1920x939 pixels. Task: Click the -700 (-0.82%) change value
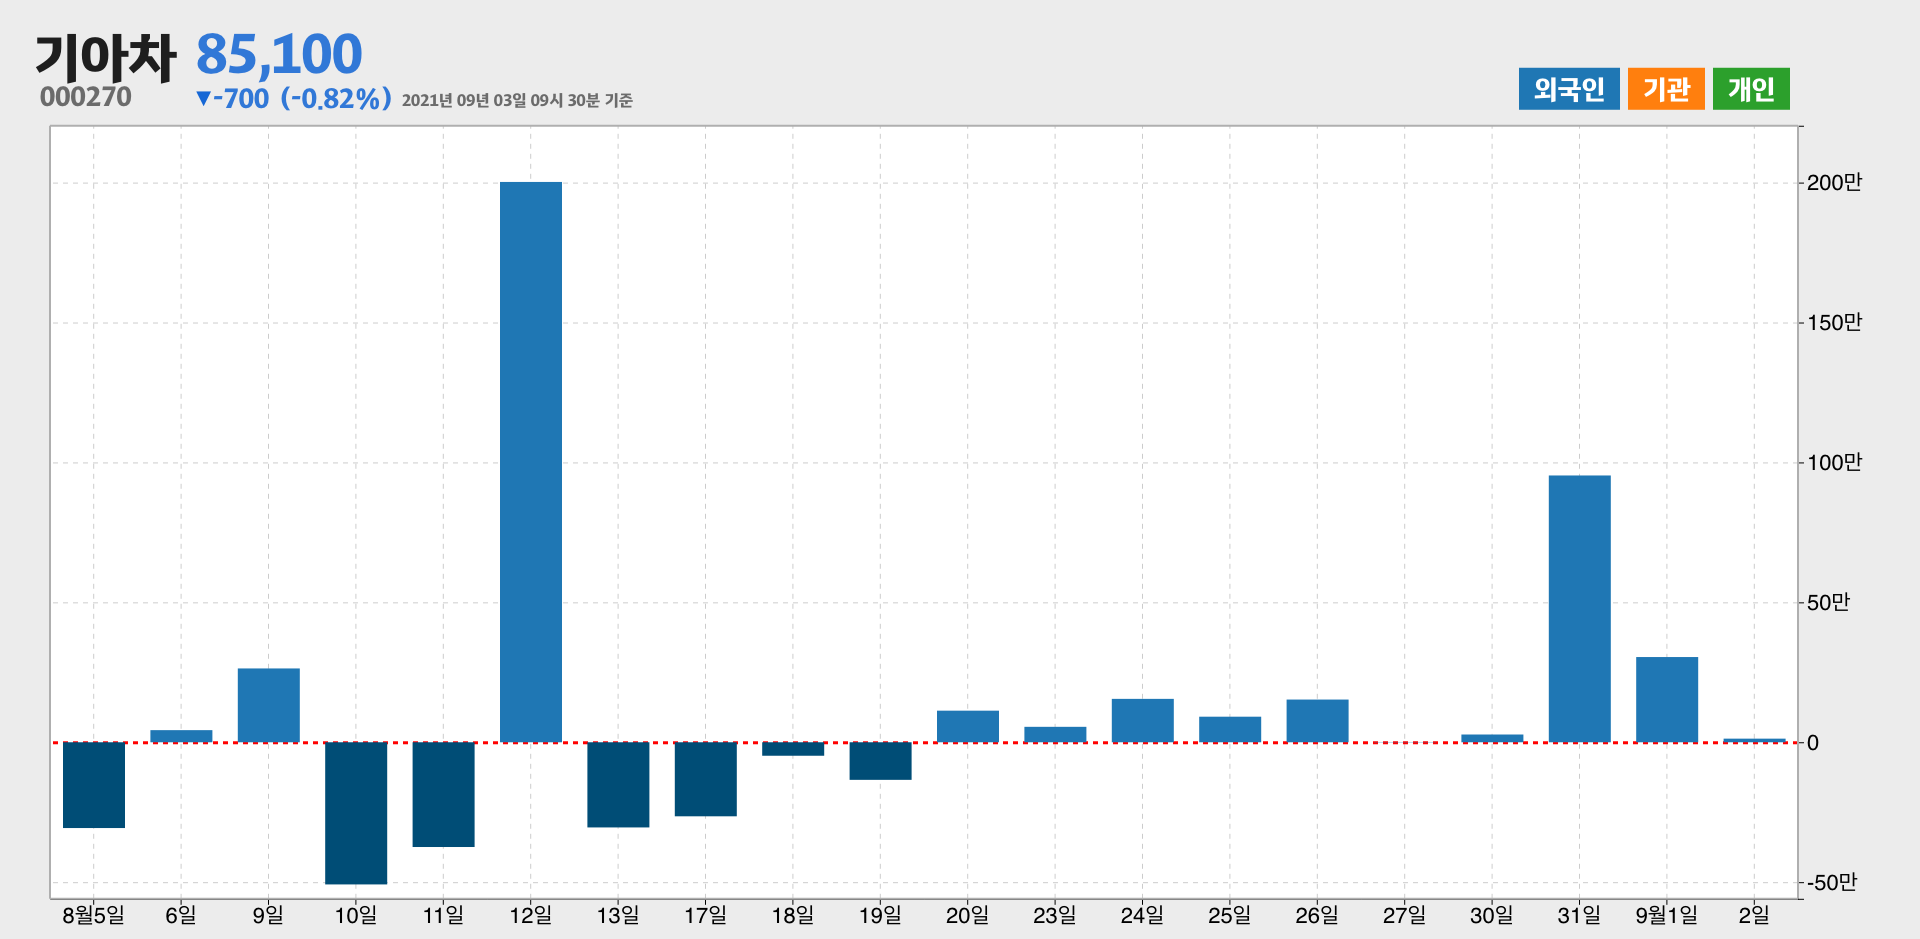294,98
